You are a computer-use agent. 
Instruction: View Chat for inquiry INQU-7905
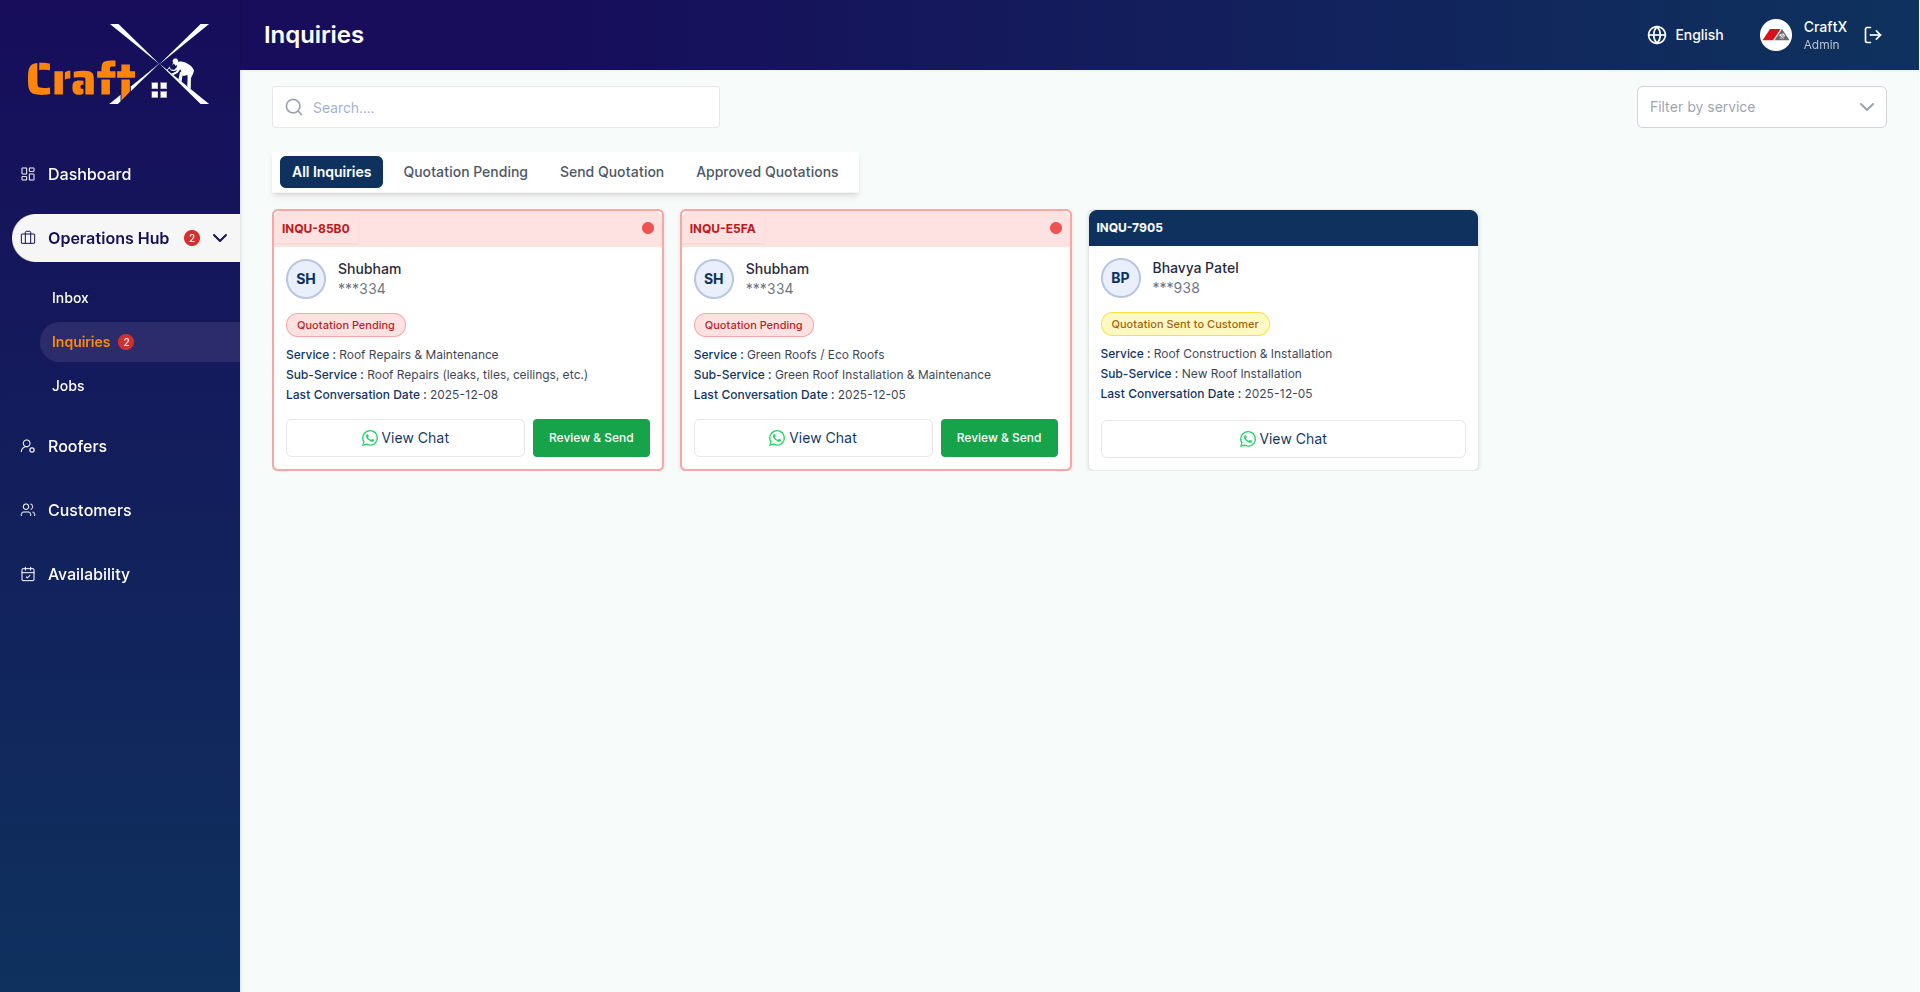click(x=1282, y=439)
